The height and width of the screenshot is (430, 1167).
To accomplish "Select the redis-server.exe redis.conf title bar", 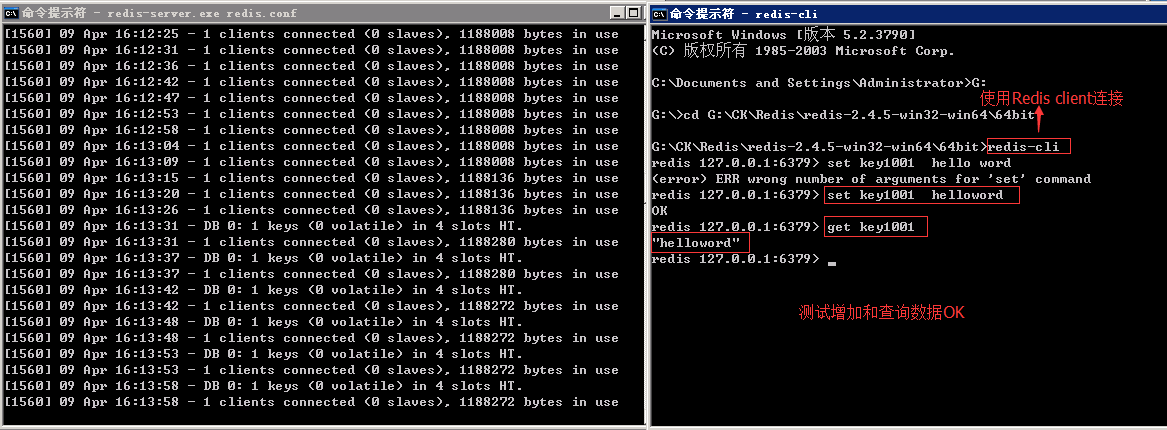I will (x=322, y=13).
